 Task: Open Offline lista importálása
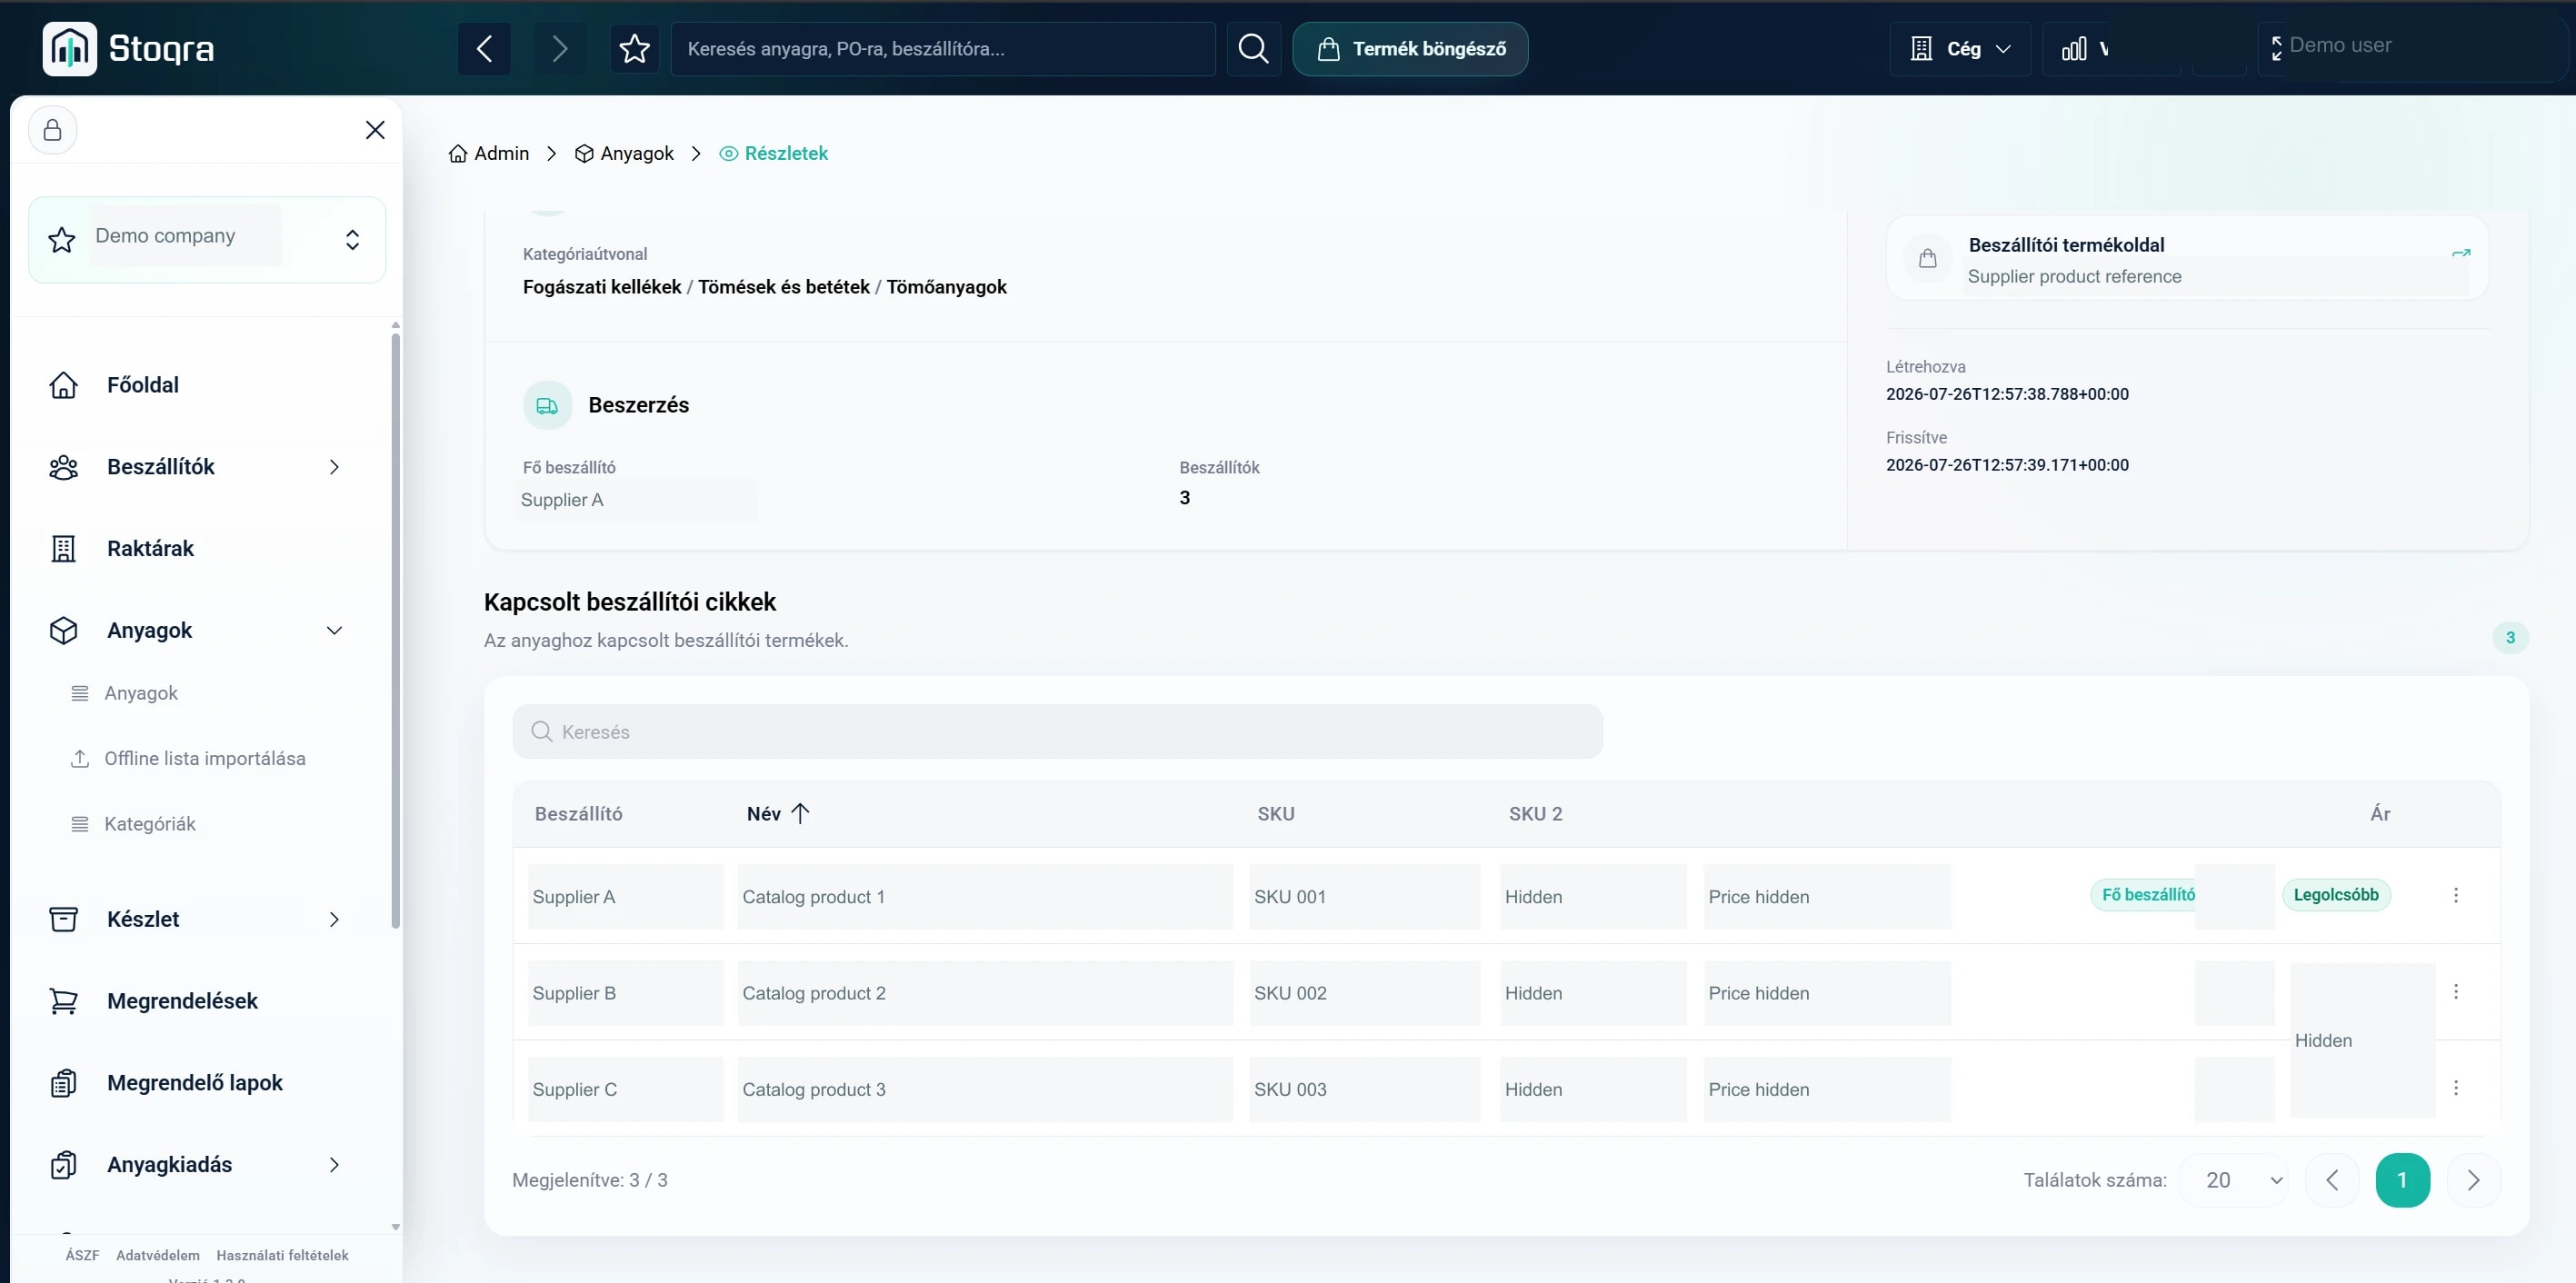click(x=205, y=758)
